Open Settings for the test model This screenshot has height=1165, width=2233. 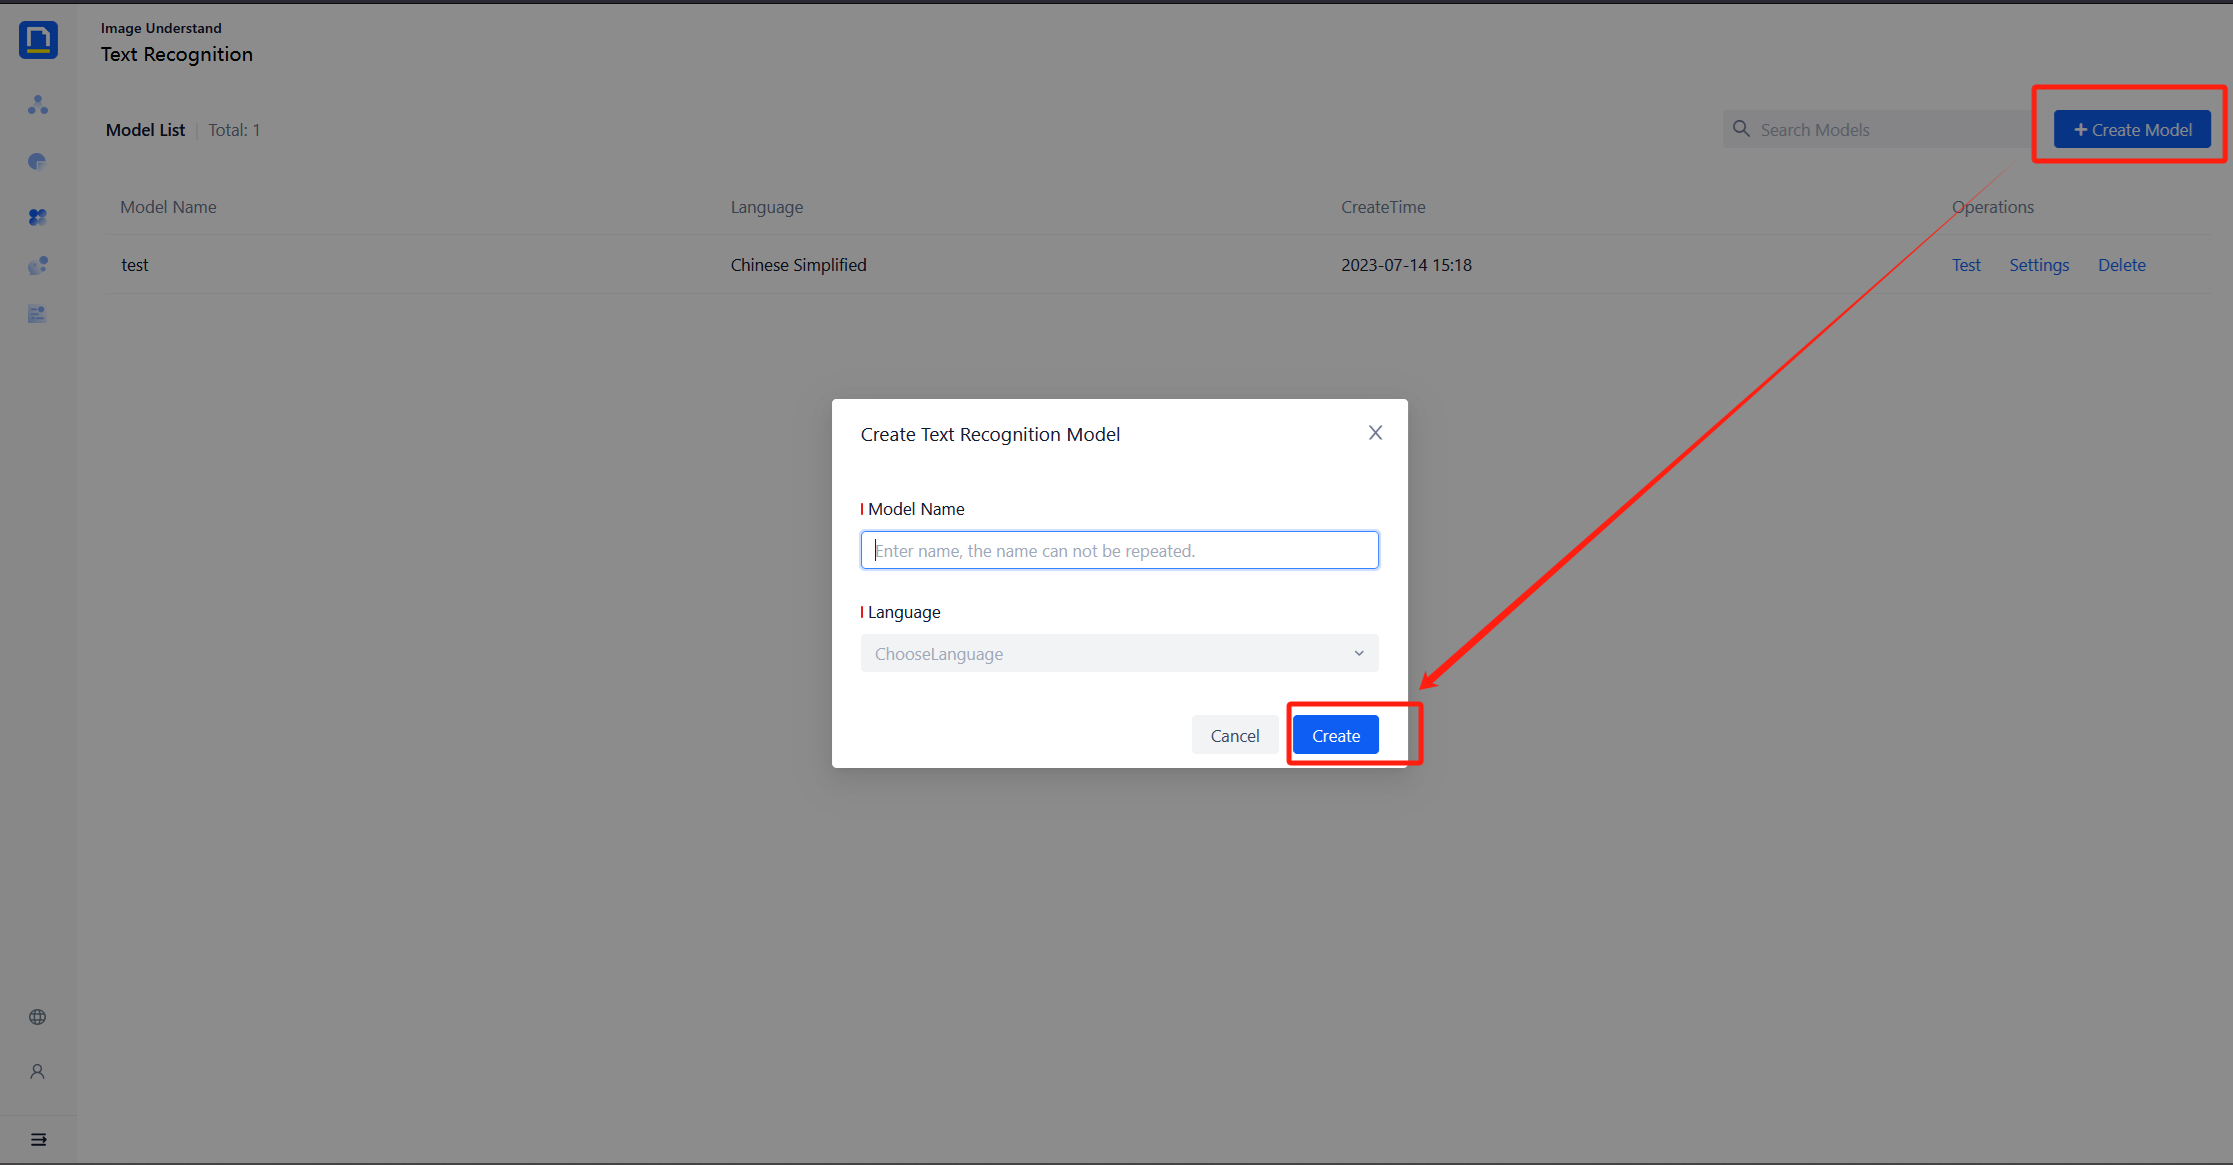point(2039,265)
